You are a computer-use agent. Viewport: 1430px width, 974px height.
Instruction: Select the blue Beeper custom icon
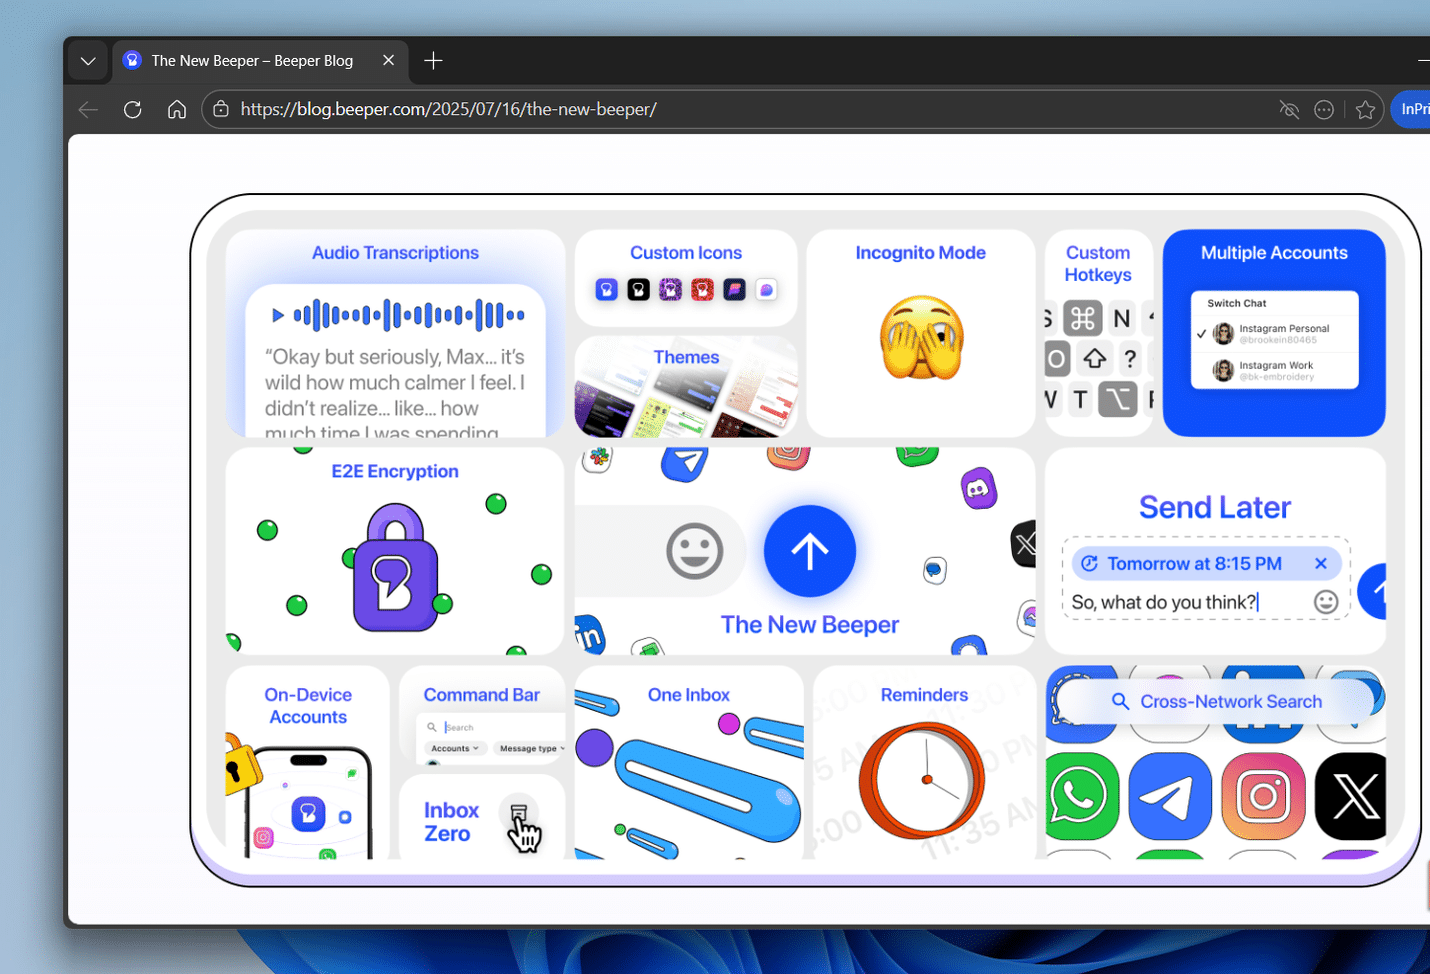pyautogui.click(x=606, y=290)
